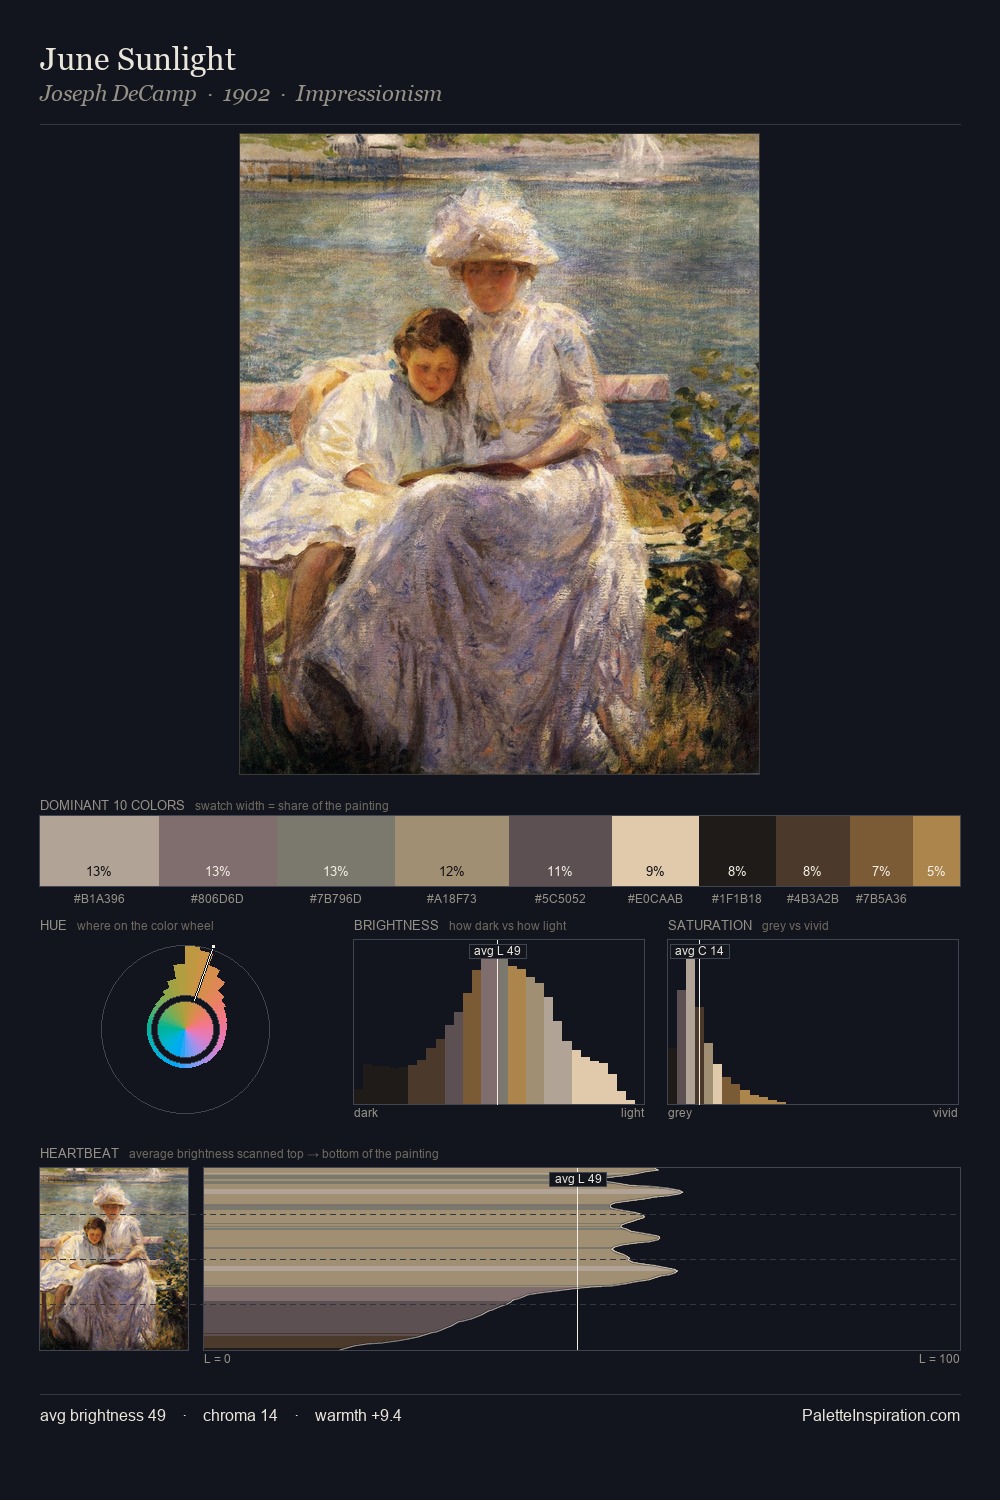Click the '#B1A396' hex code label
Image resolution: width=1000 pixels, height=1500 pixels.
point(99,898)
